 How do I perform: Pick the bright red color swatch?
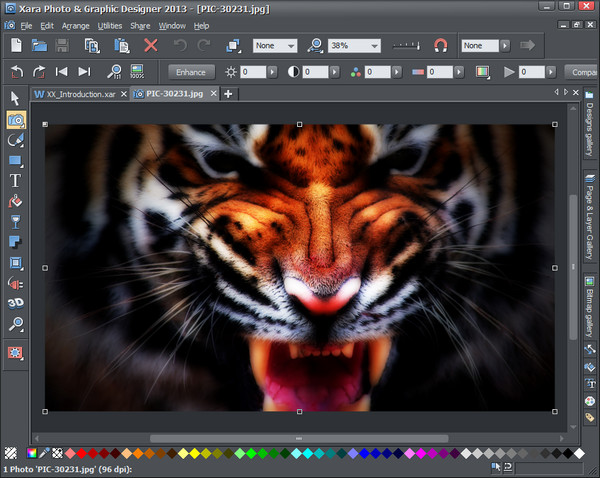(81, 454)
